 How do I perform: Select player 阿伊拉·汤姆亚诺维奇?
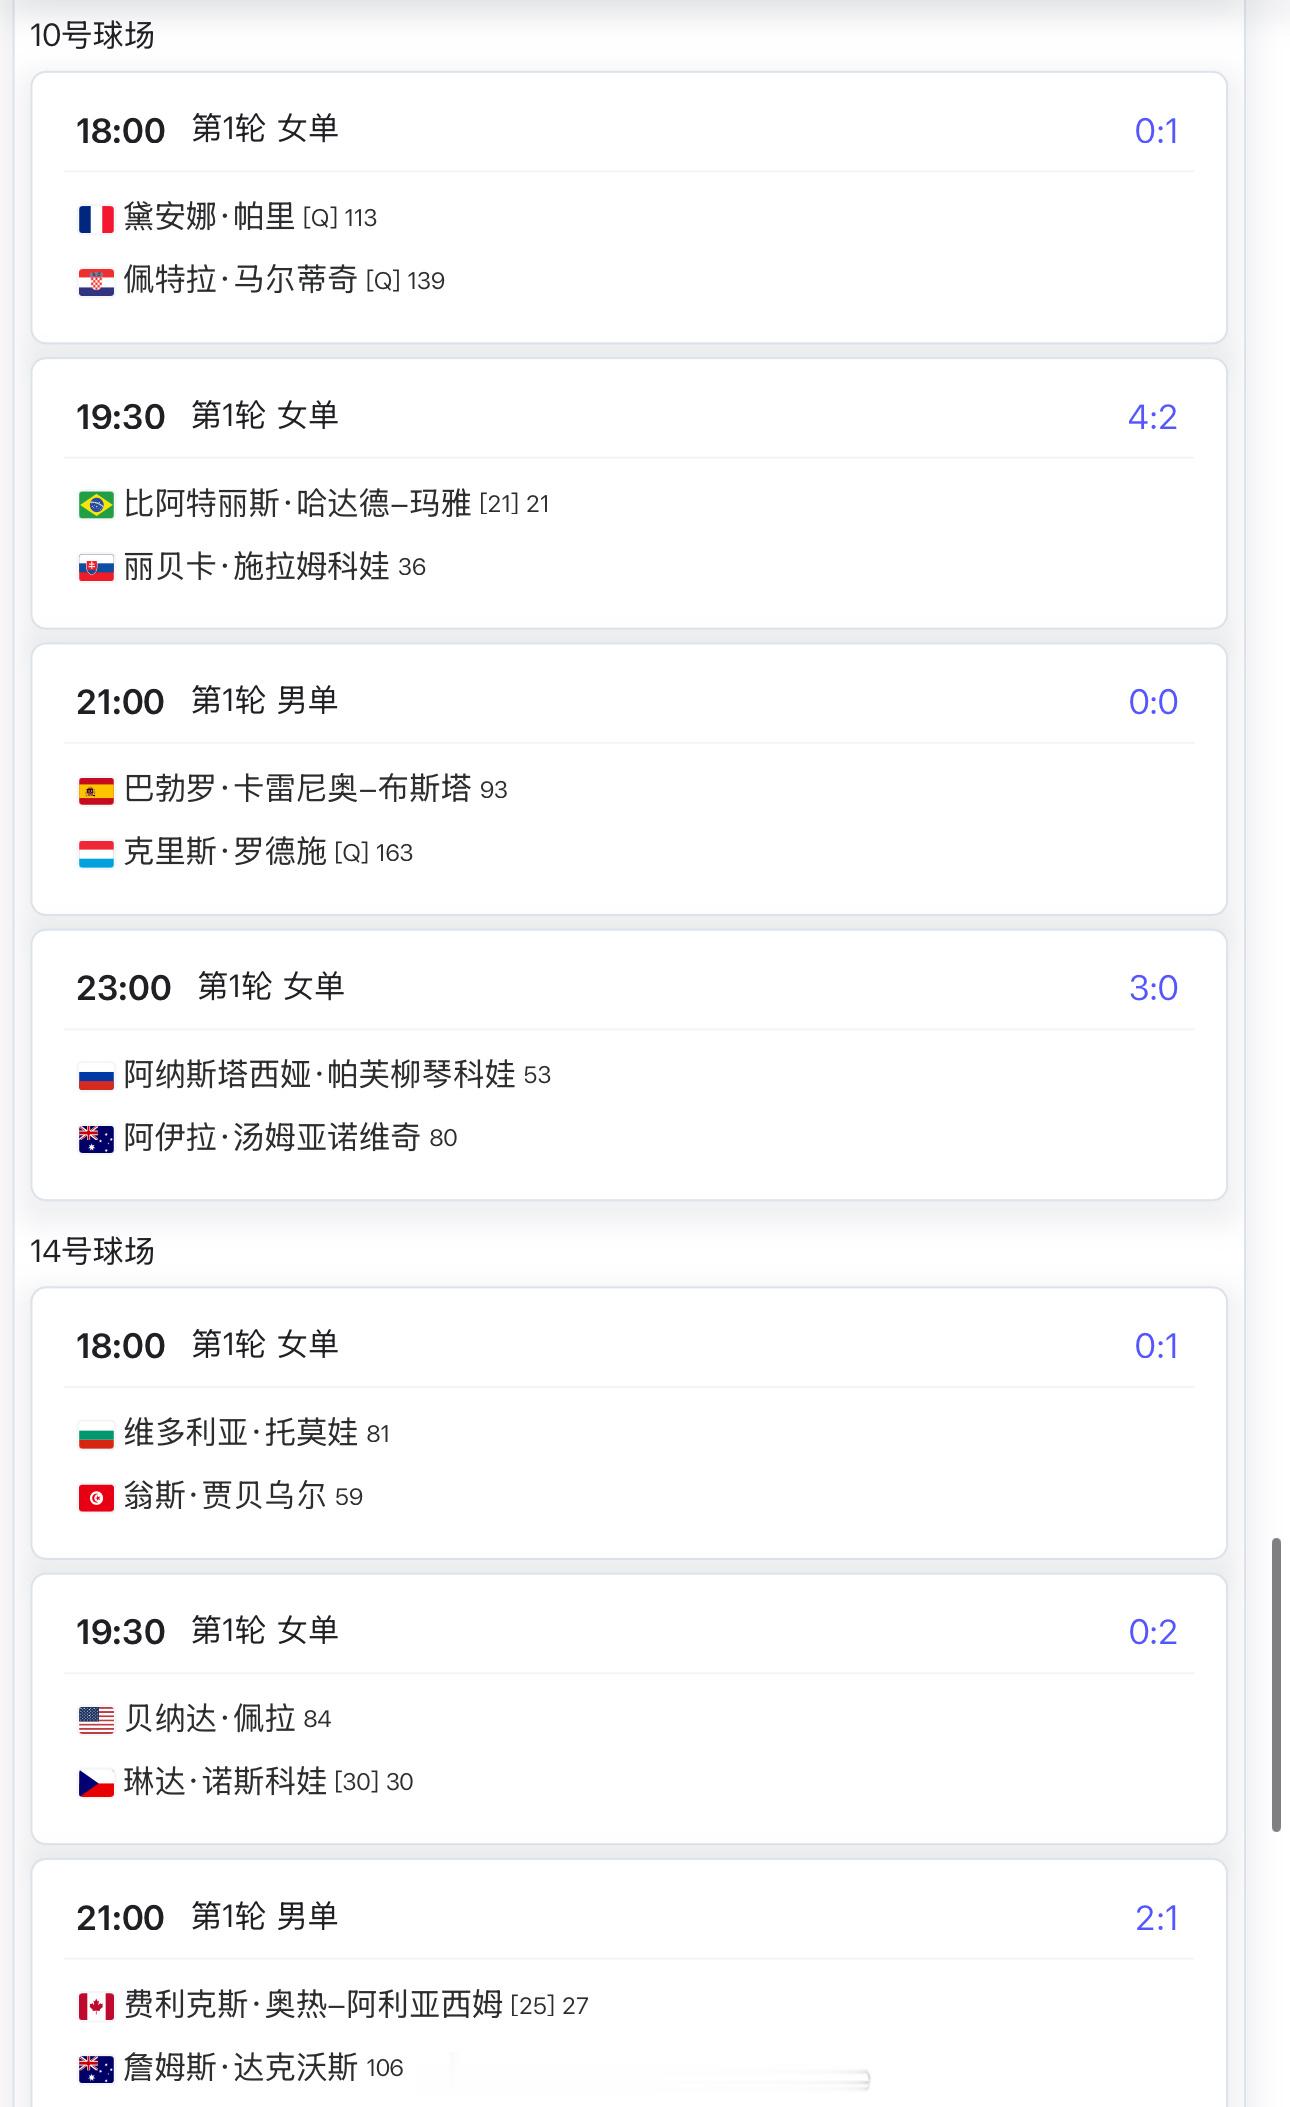click(272, 1138)
